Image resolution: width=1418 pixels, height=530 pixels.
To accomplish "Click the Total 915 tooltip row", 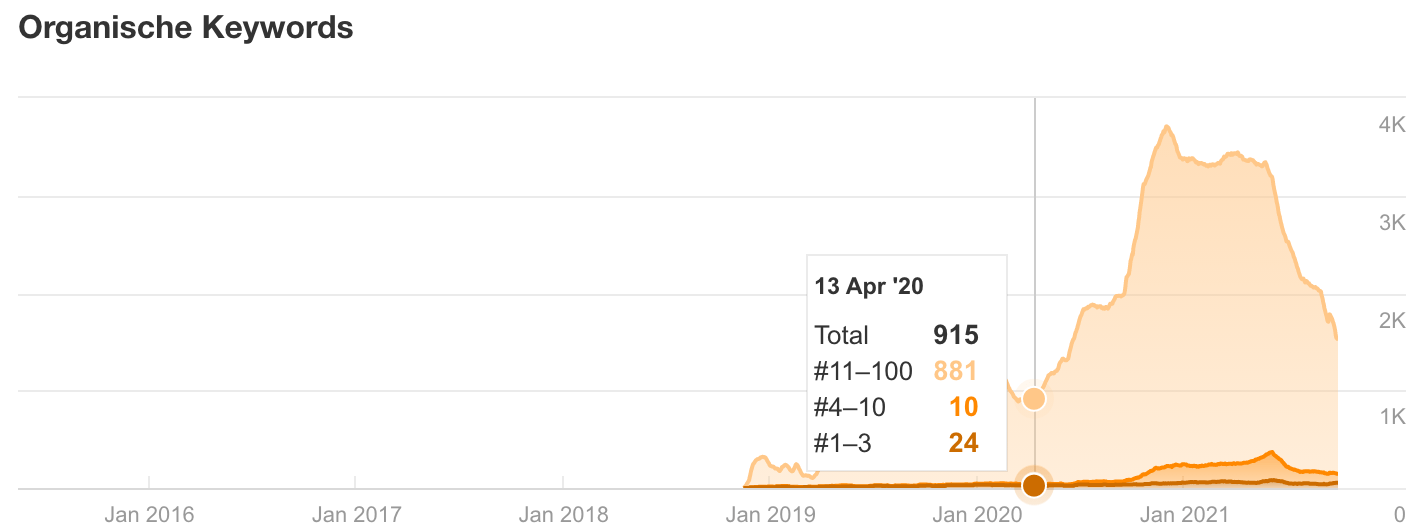I will (x=896, y=335).
